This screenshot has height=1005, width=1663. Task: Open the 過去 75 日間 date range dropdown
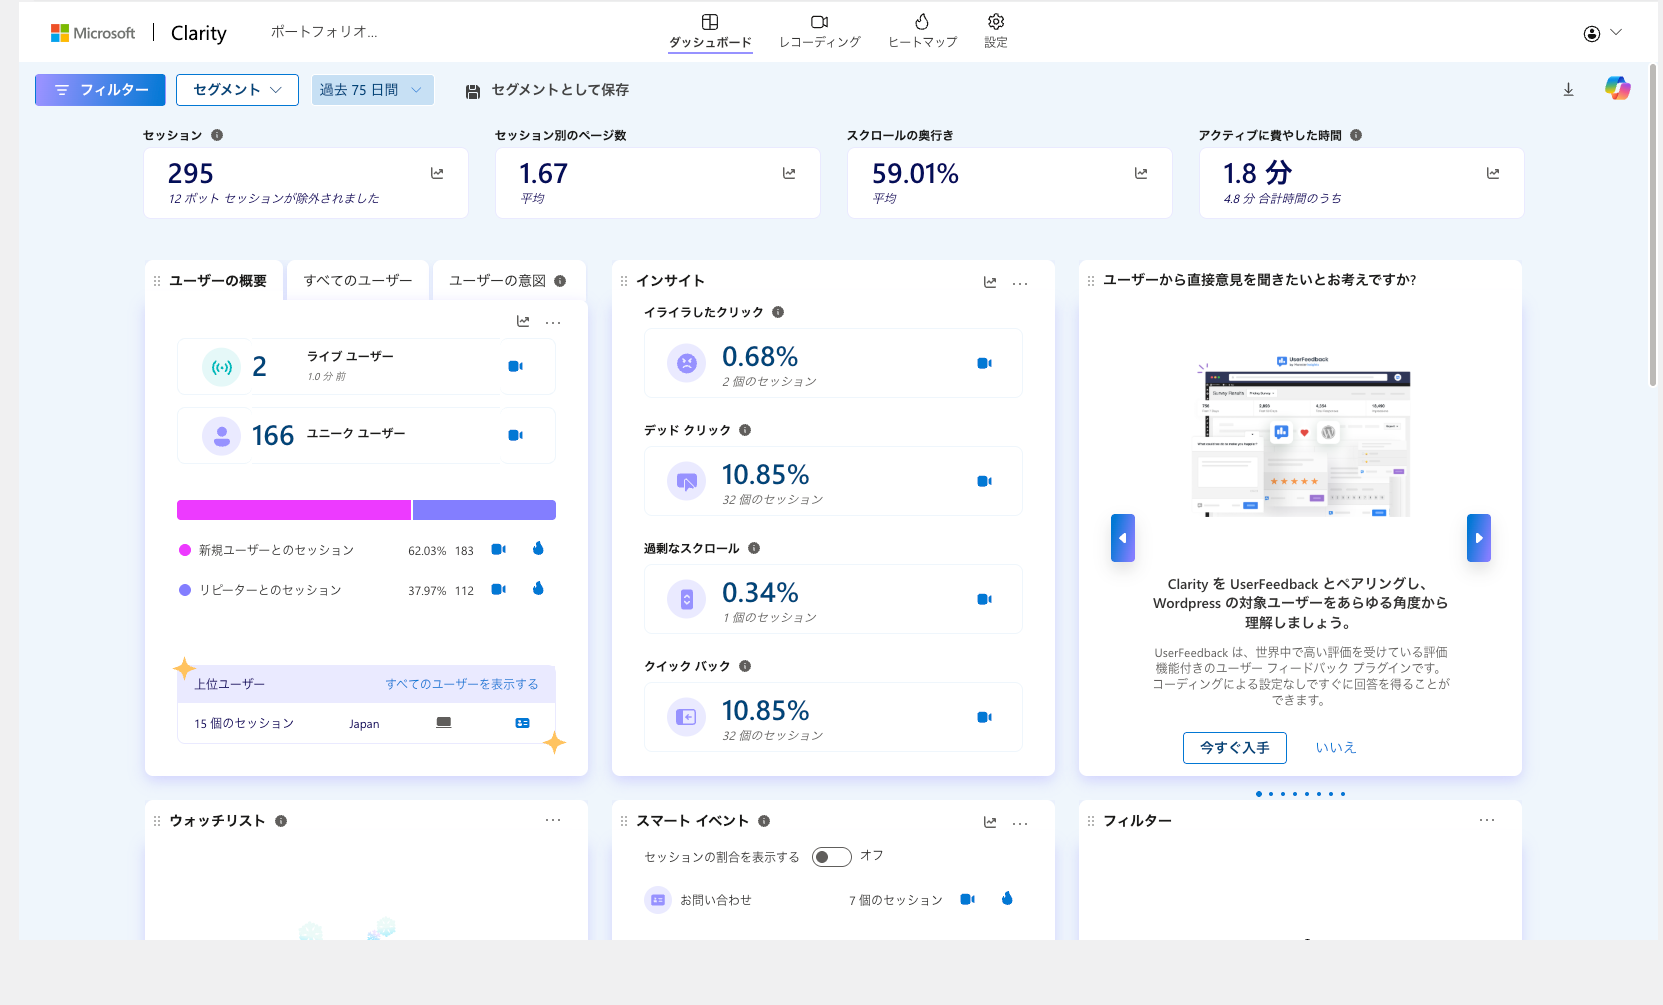pyautogui.click(x=372, y=90)
